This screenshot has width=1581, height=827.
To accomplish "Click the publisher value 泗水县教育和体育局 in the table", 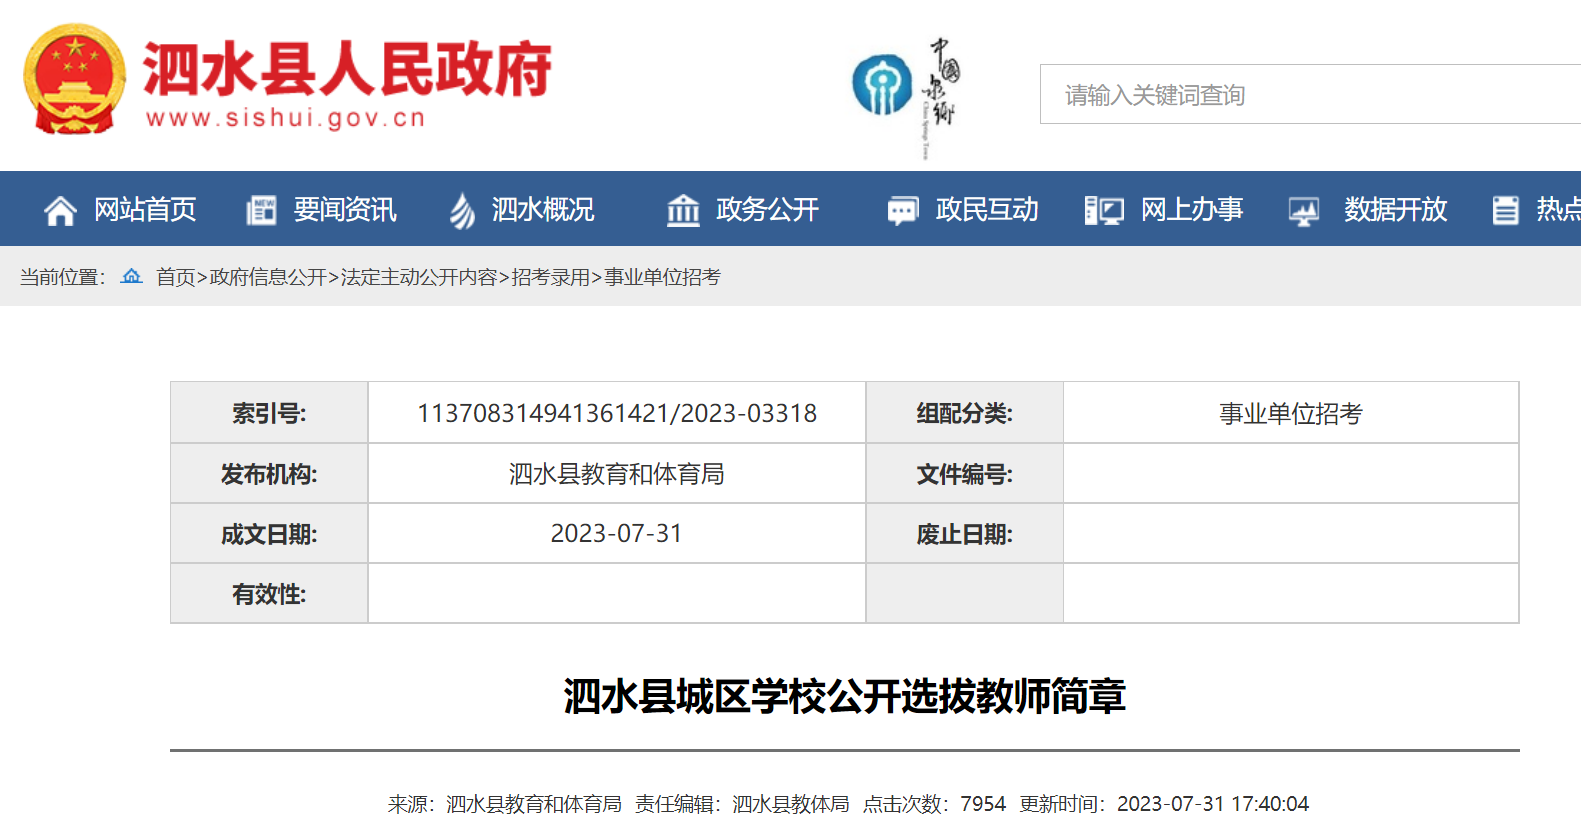I will point(617,473).
